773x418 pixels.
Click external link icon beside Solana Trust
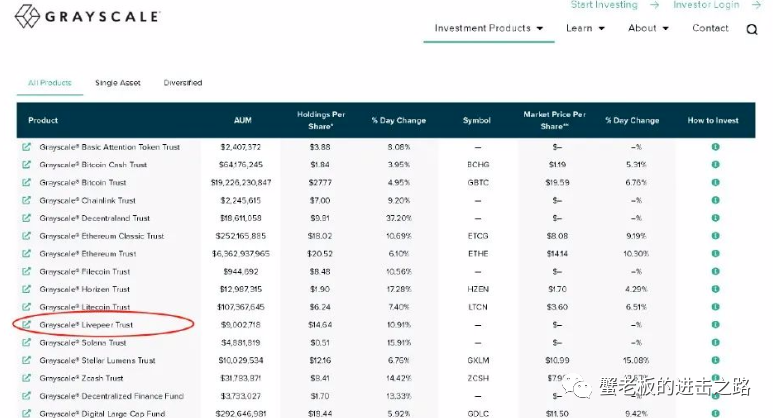(27, 343)
